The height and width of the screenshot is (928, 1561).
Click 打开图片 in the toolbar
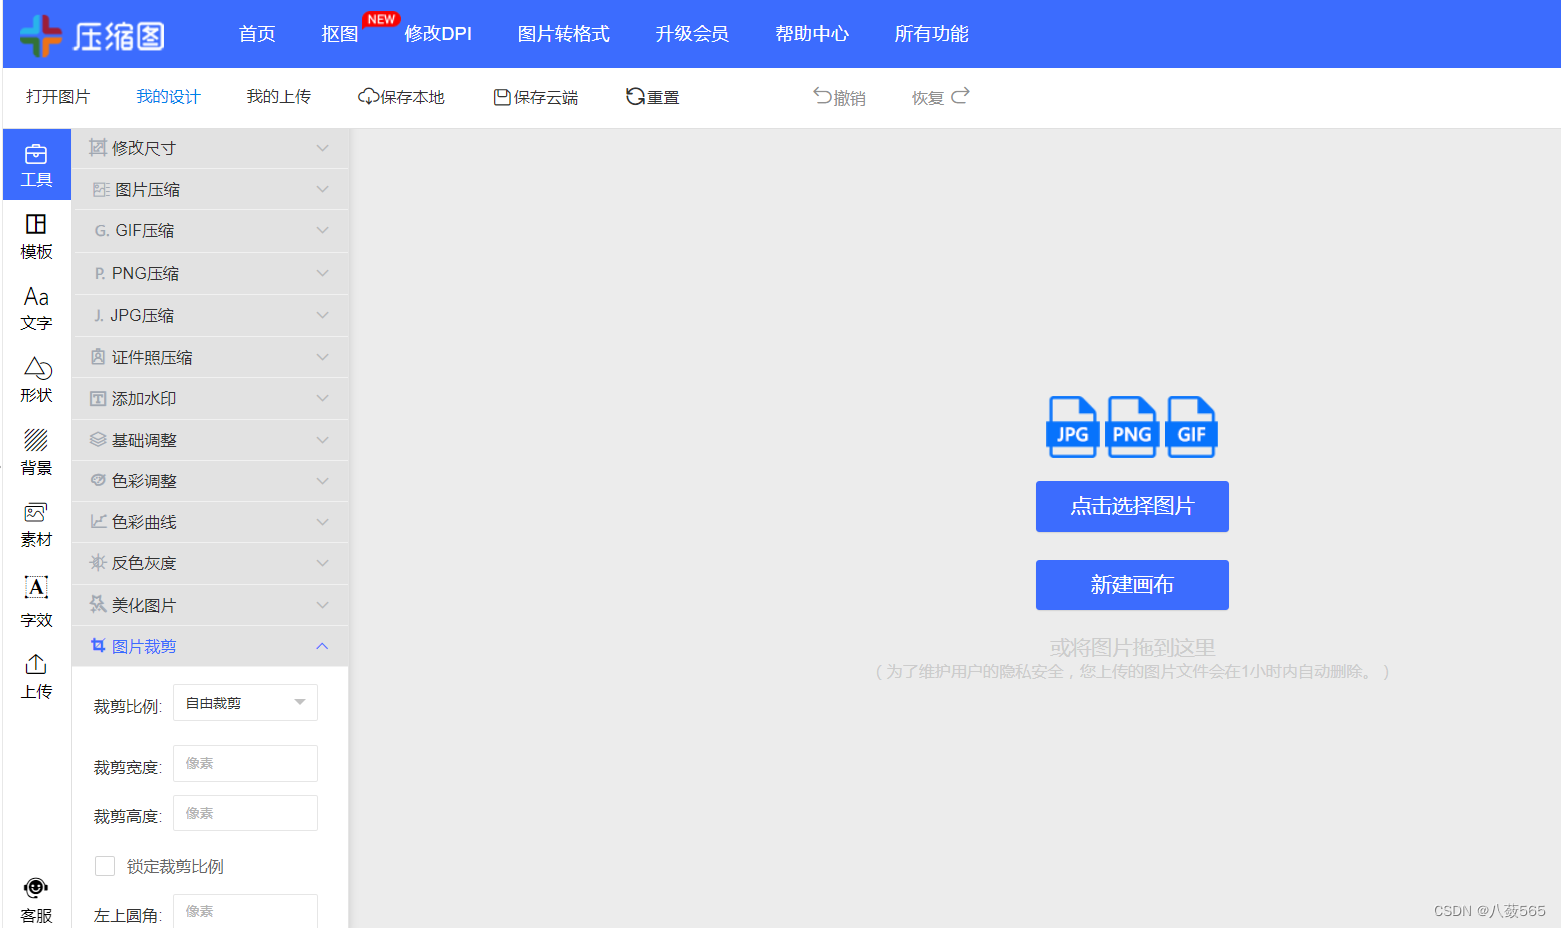coord(58,97)
